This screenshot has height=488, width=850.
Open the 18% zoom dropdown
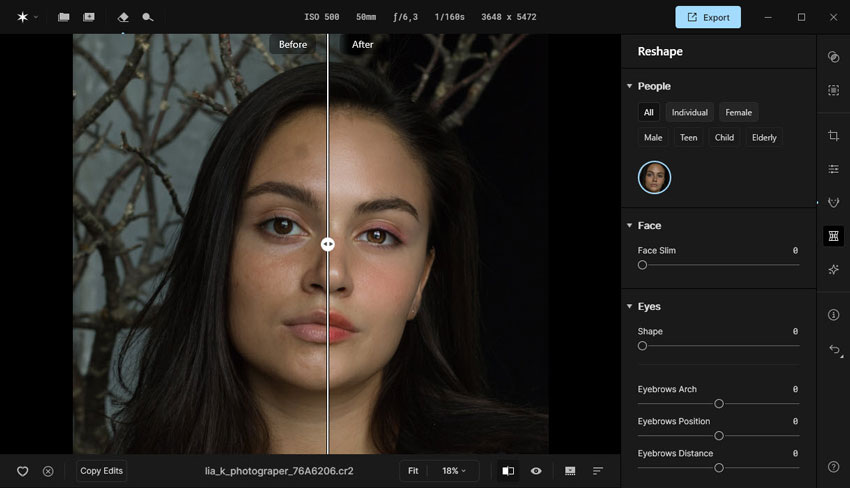pyautogui.click(x=454, y=471)
